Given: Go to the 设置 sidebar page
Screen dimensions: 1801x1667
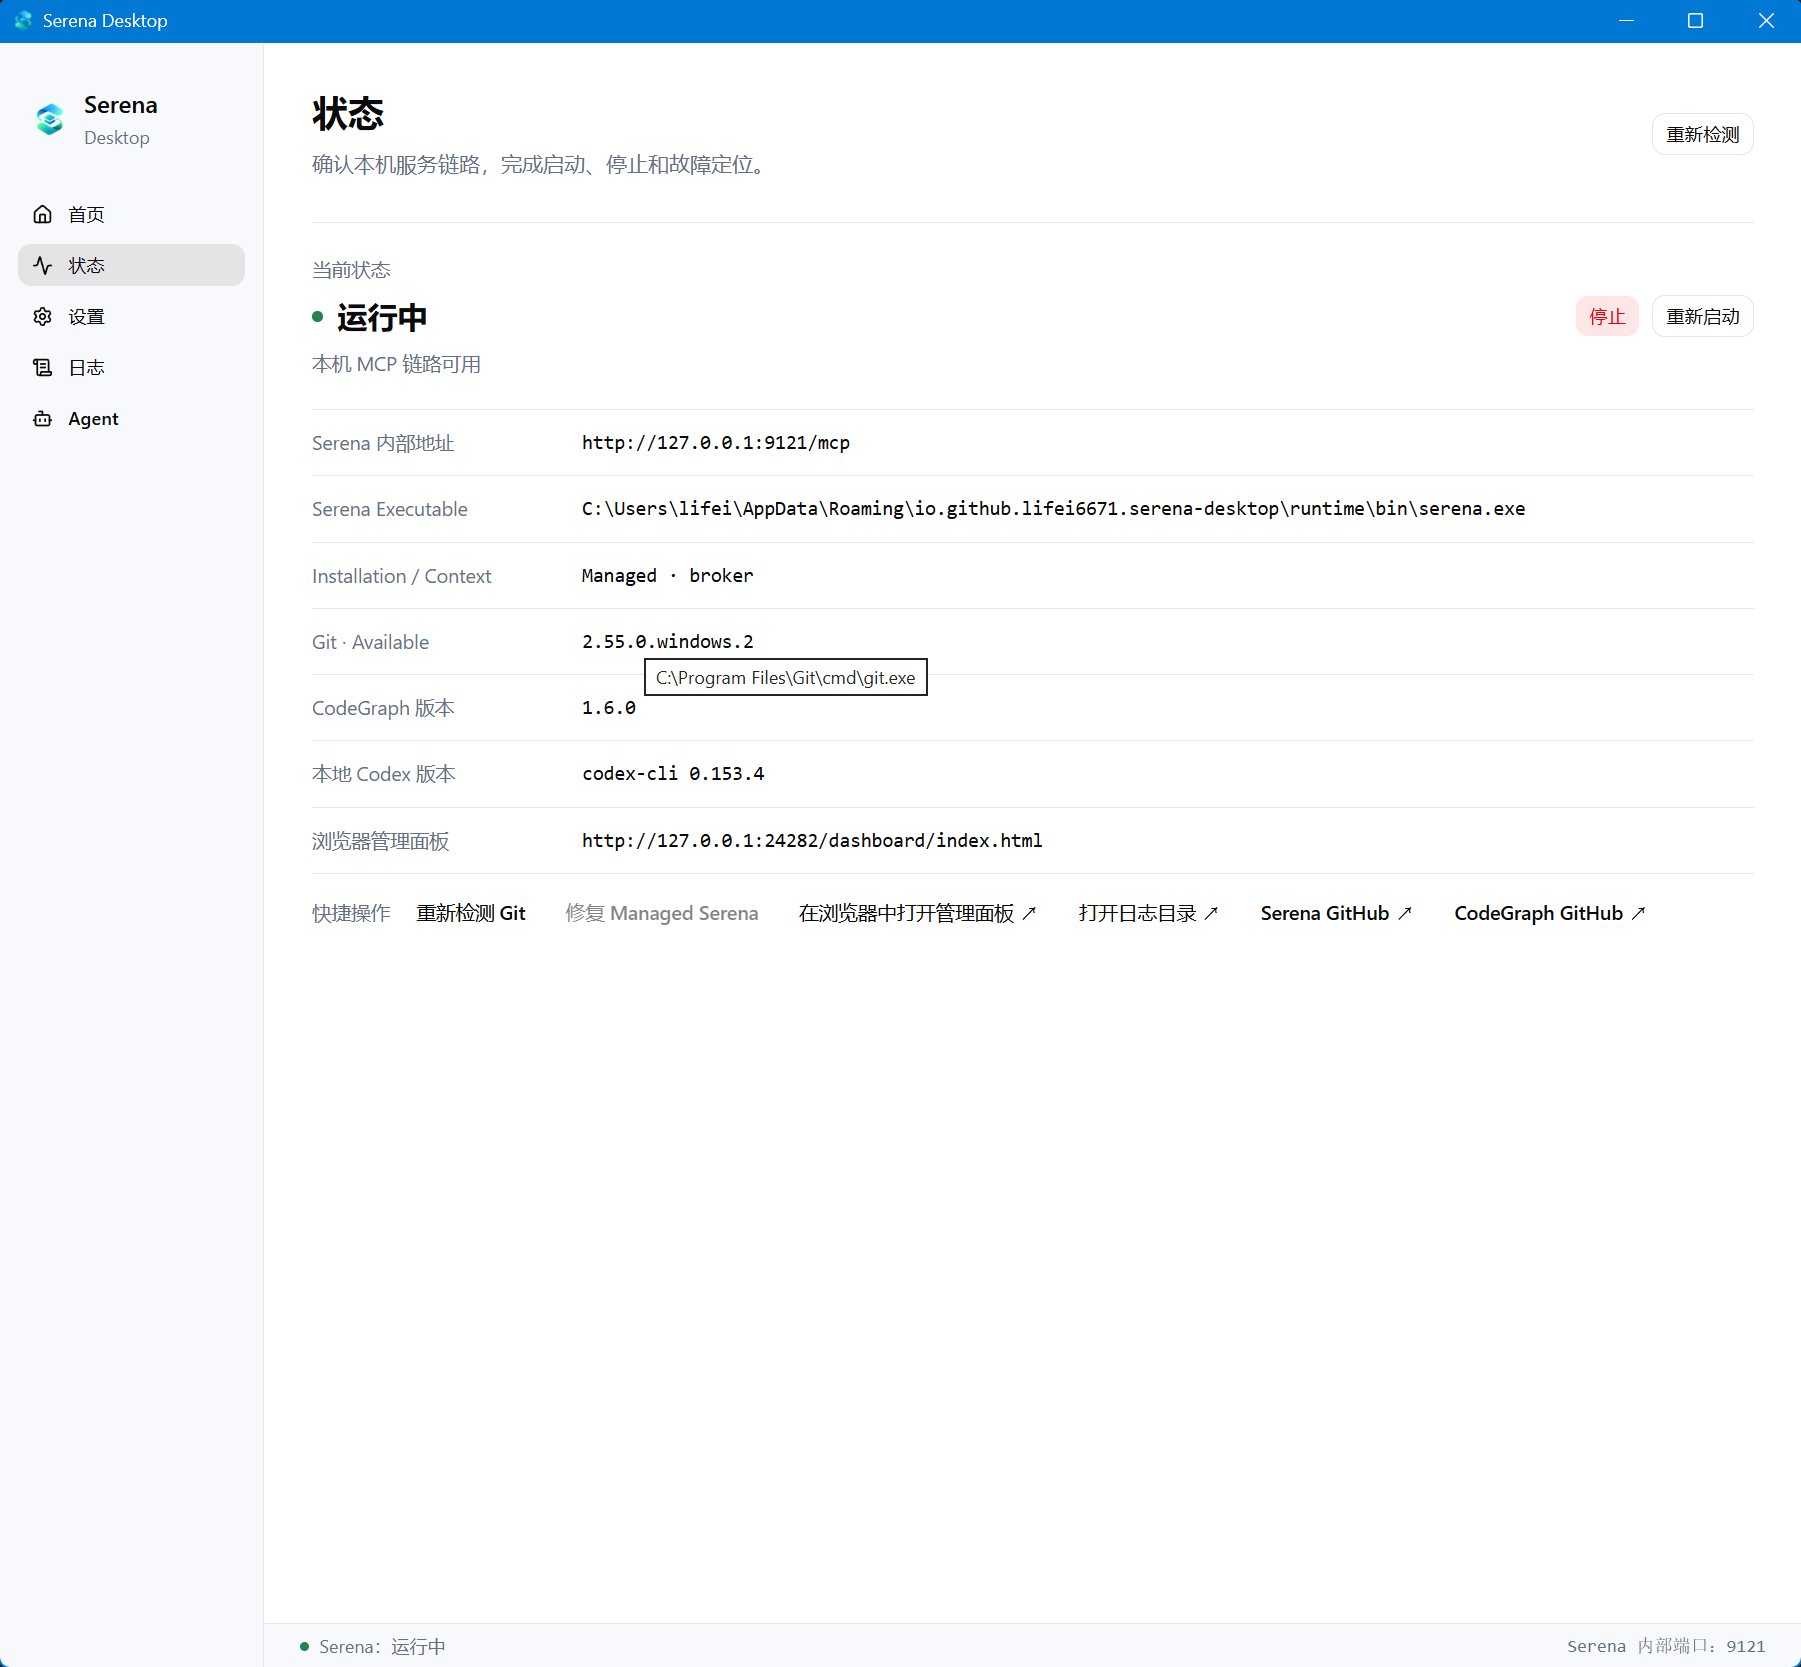Looking at the screenshot, I should (131, 316).
